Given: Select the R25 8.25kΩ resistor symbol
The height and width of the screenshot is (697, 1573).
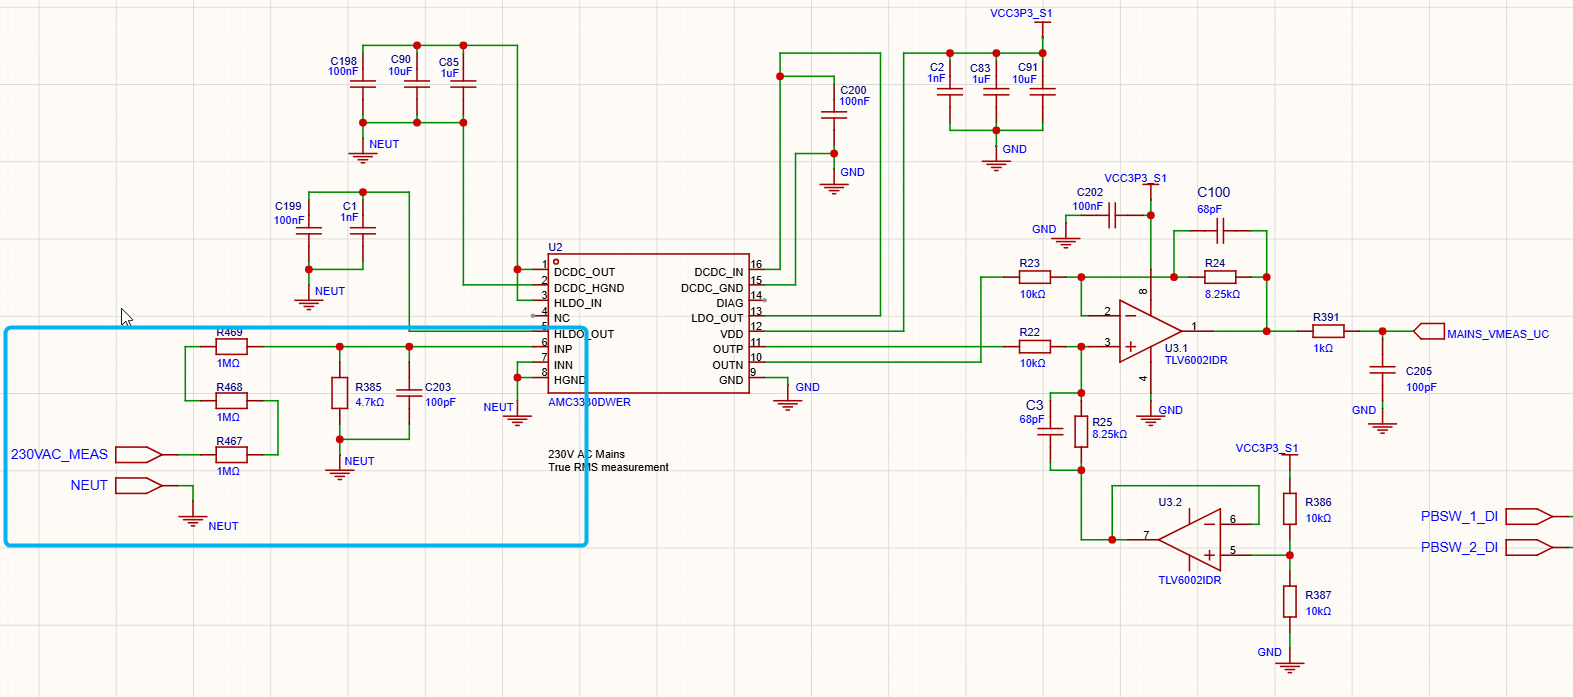Looking at the screenshot, I should (x=1081, y=432).
